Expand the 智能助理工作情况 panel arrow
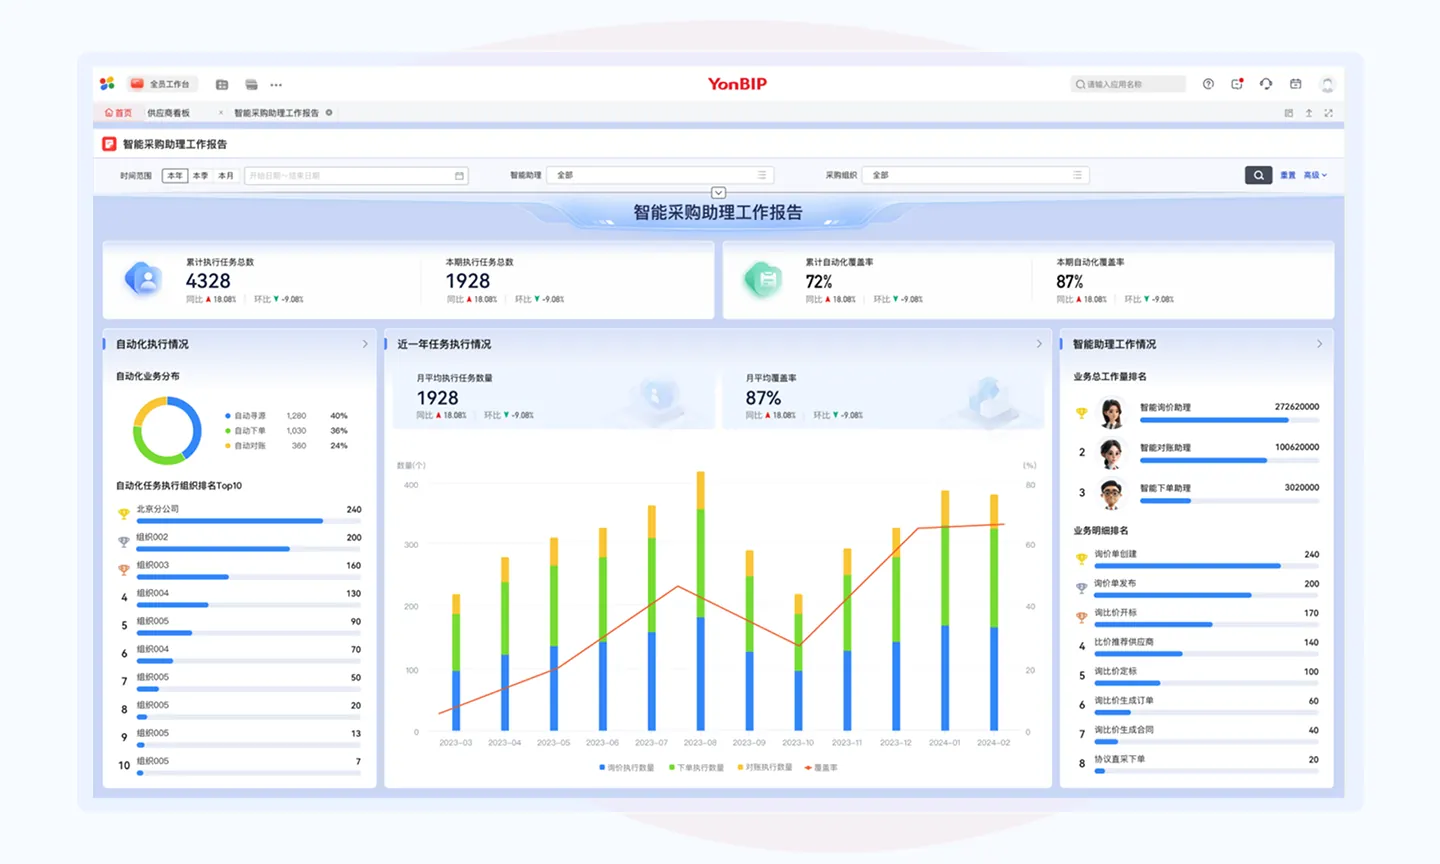The height and width of the screenshot is (864, 1440). [x=1320, y=344]
